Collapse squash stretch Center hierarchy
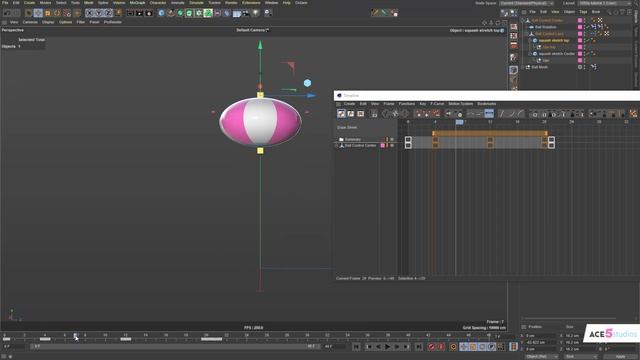 [530, 54]
